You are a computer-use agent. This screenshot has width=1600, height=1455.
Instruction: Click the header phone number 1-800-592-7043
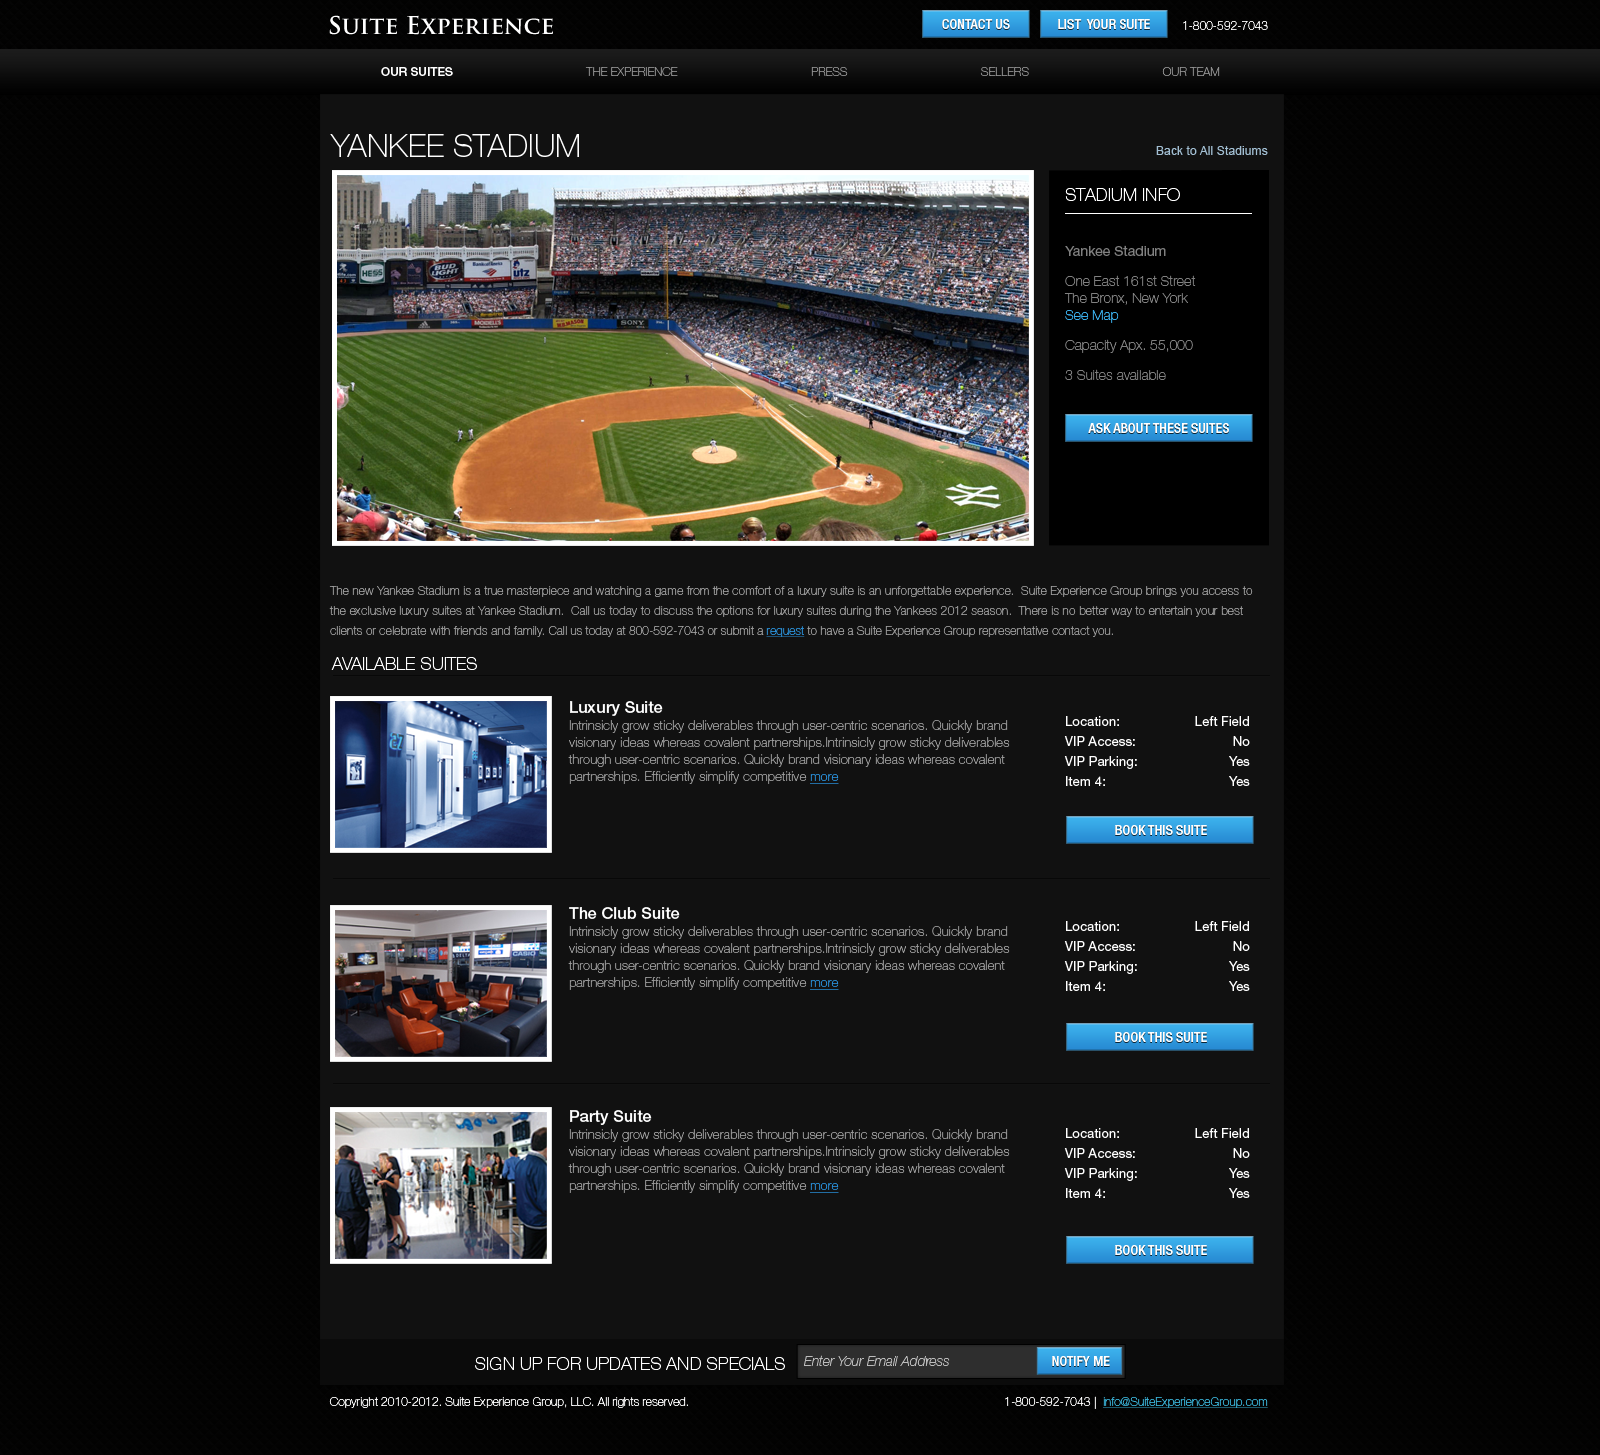[1224, 26]
